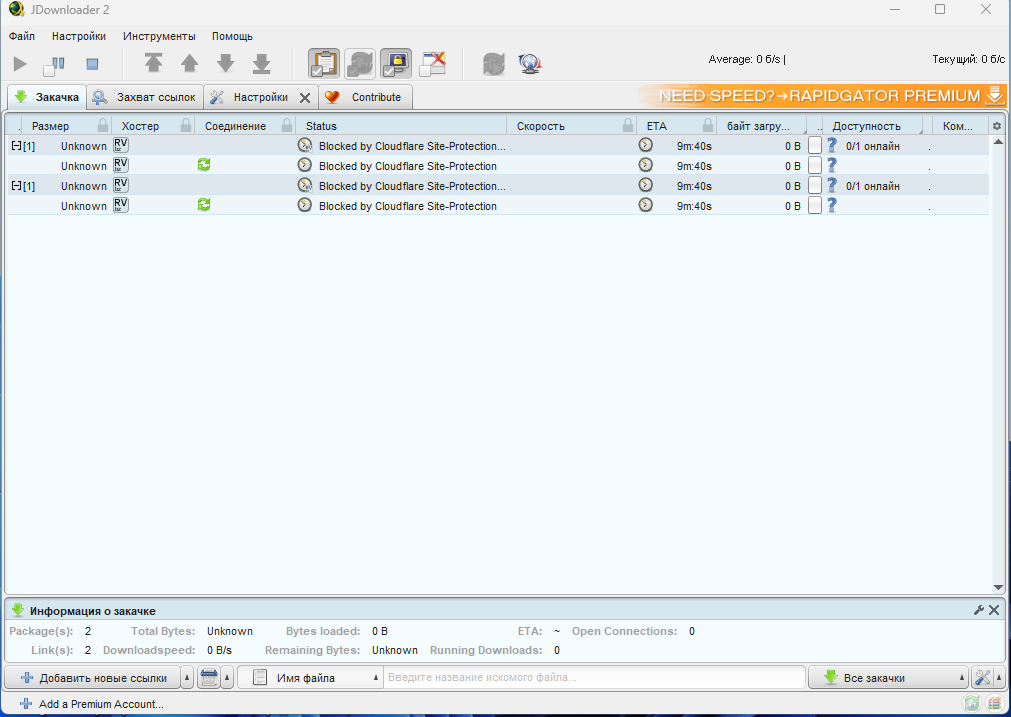Open download info panel settings wrench
Viewport: 1011px width, 717px height.
click(979, 610)
